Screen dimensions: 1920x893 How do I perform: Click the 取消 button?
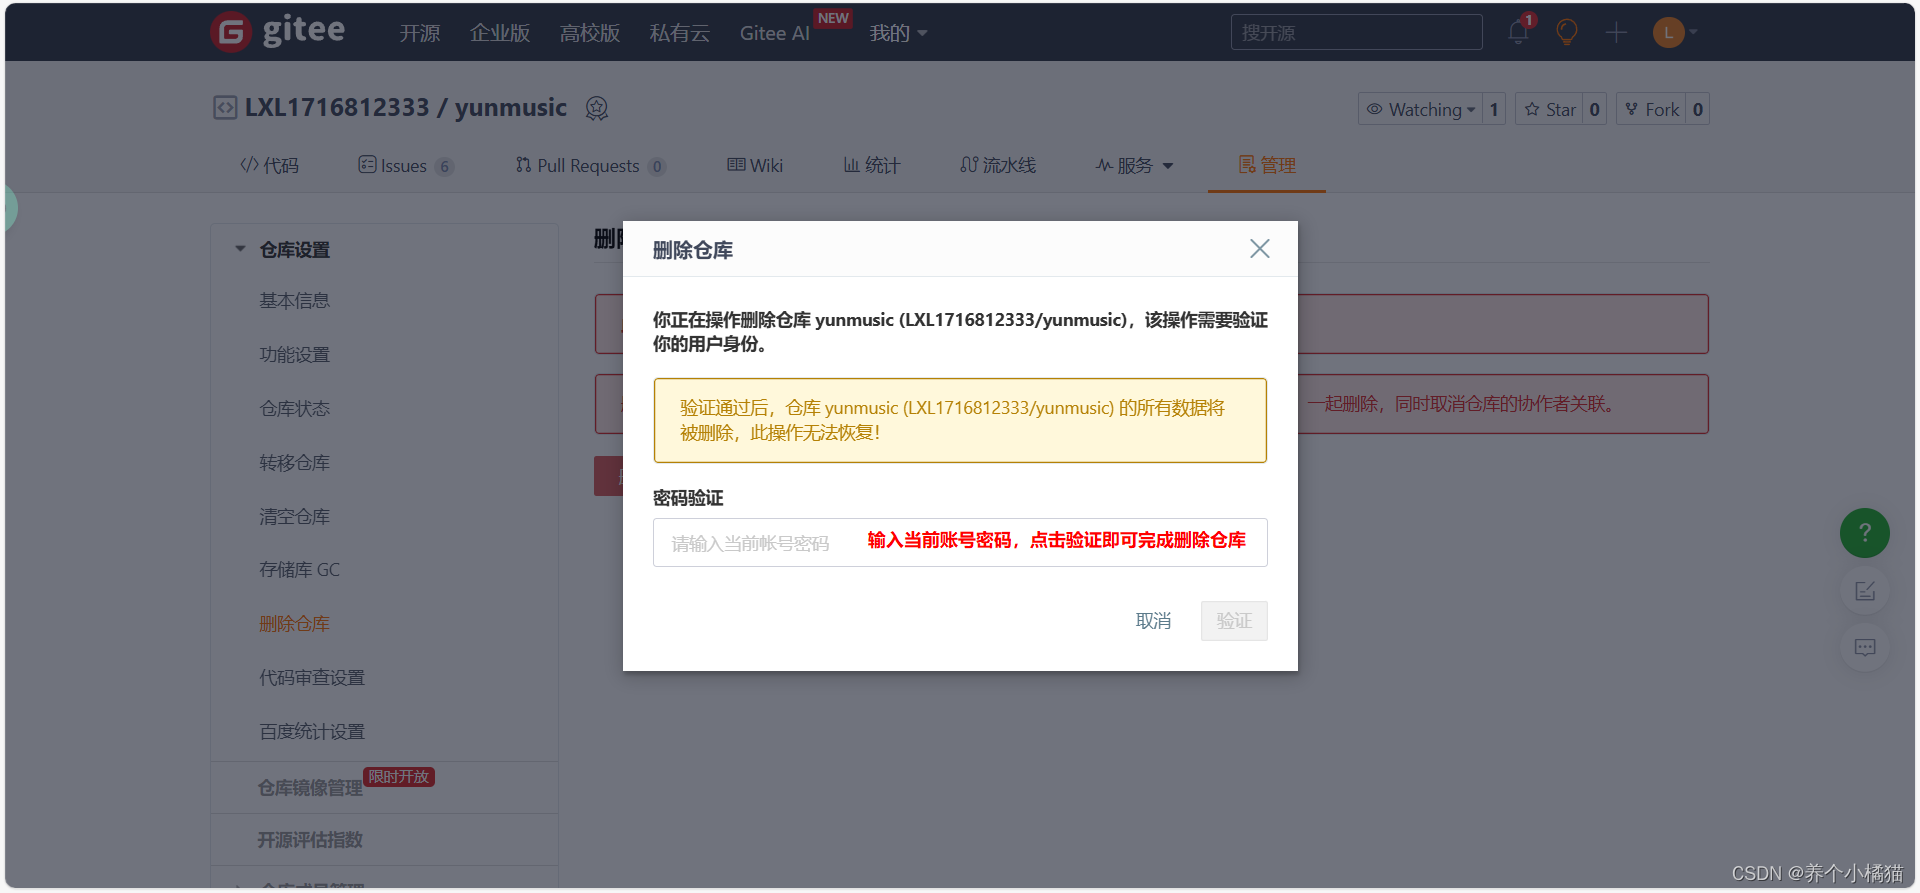point(1153,621)
